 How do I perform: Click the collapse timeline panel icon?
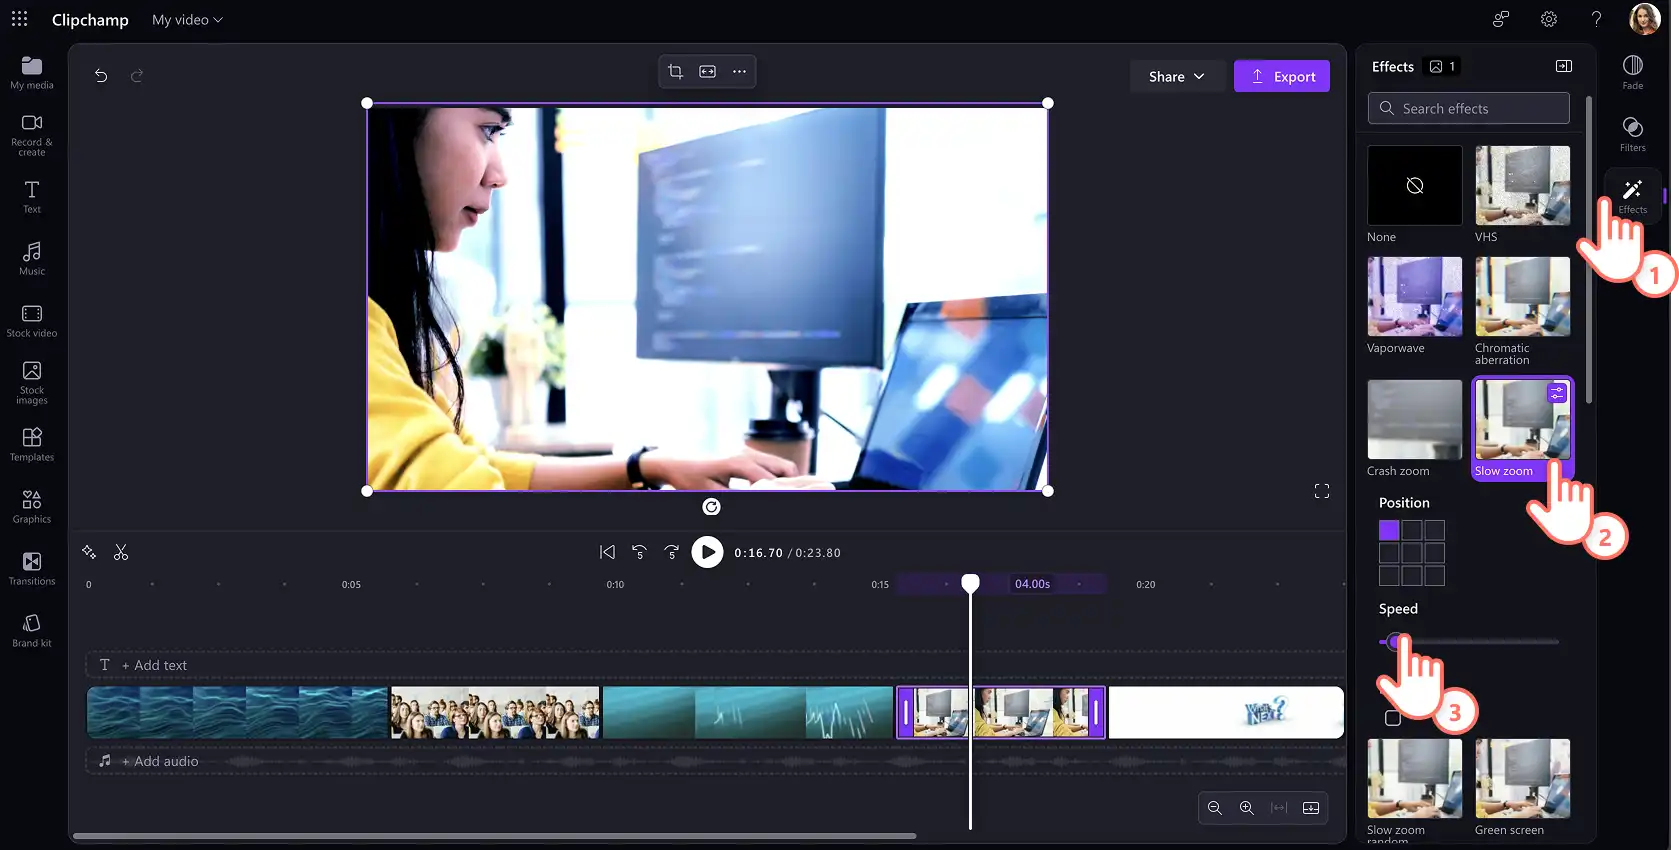[x=1311, y=808]
